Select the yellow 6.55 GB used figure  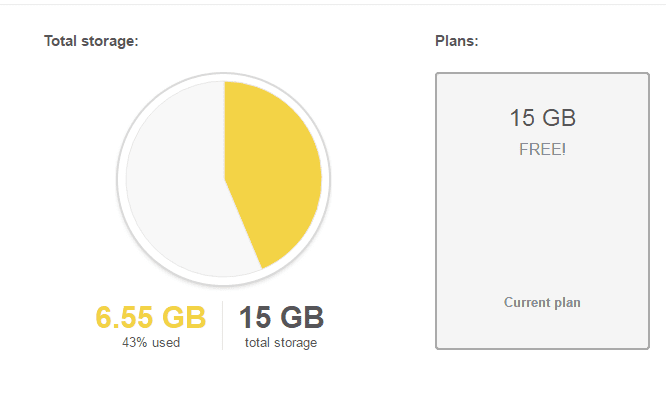pyautogui.click(x=150, y=317)
